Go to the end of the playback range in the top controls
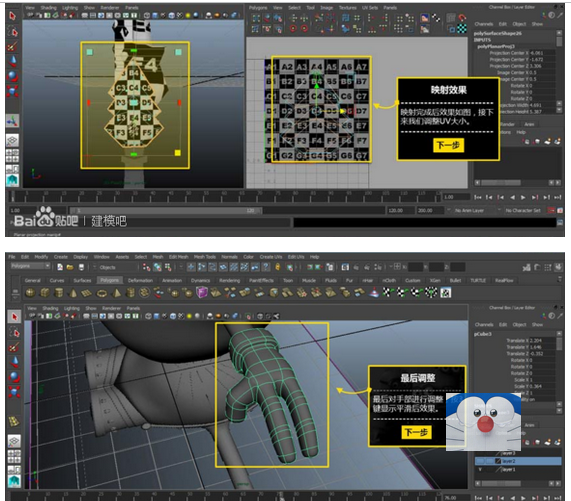This screenshot has width=571, height=501. click(558, 197)
